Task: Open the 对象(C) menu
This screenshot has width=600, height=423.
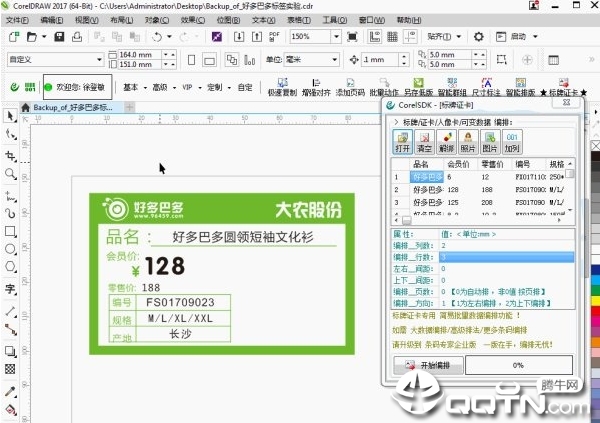Action: 157,20
